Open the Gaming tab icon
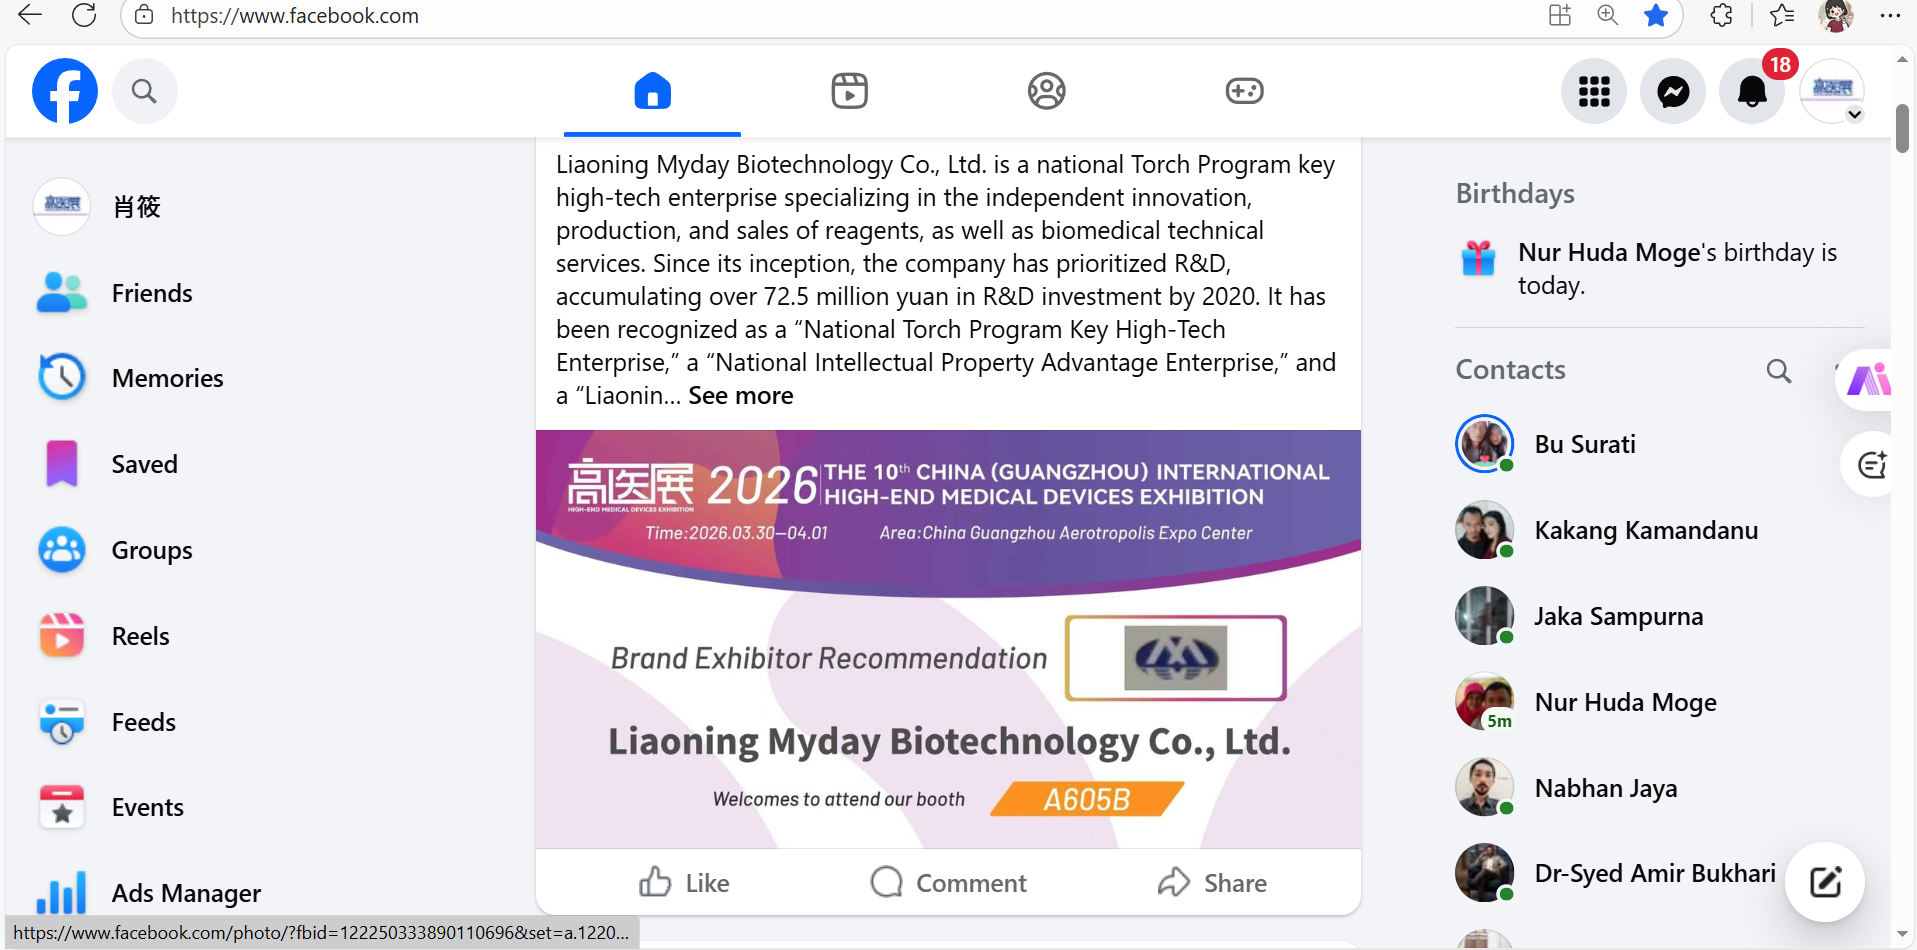Screen dimensions: 1917x950 [x=1244, y=91]
